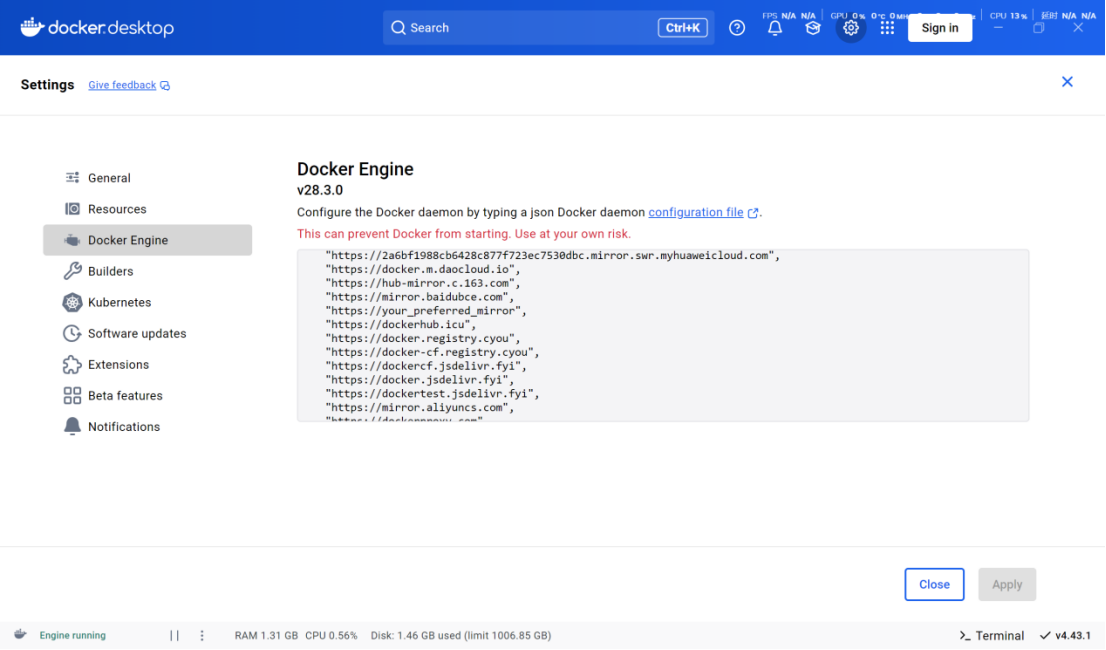Open the help question-mark icon in the title bar
This screenshot has height=650, width=1106.
click(x=737, y=27)
